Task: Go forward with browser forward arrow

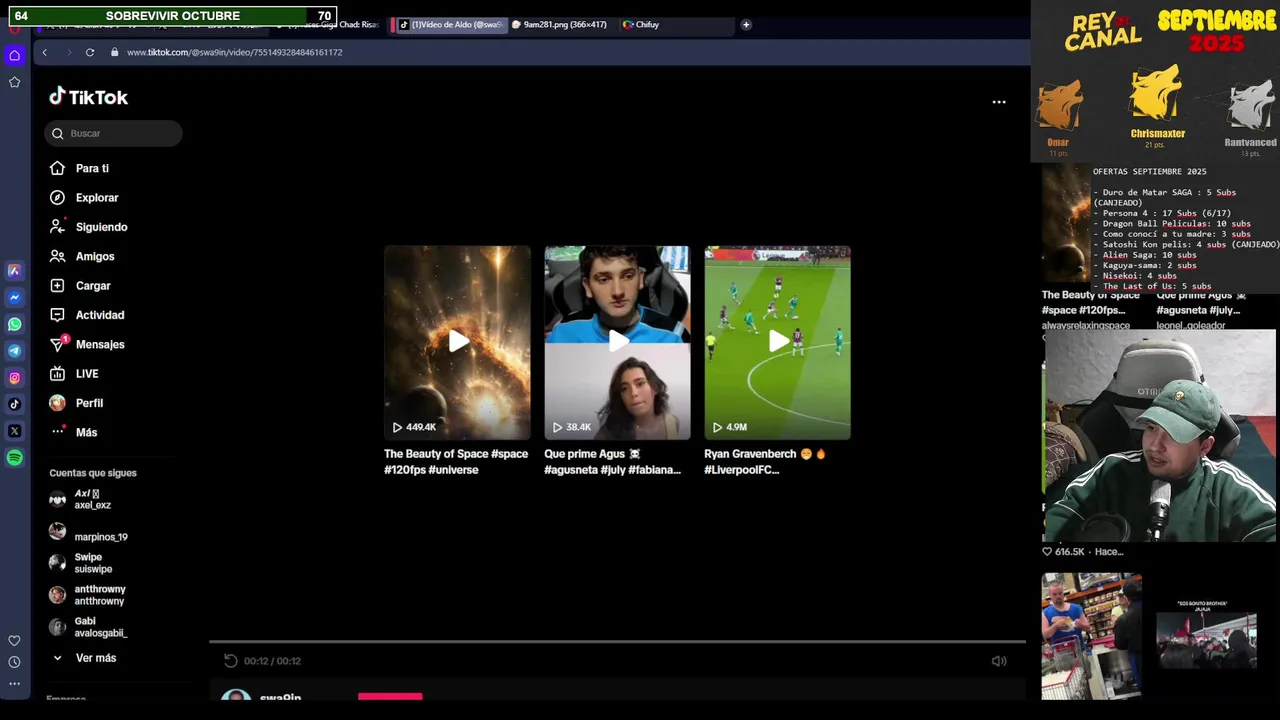Action: [x=68, y=52]
